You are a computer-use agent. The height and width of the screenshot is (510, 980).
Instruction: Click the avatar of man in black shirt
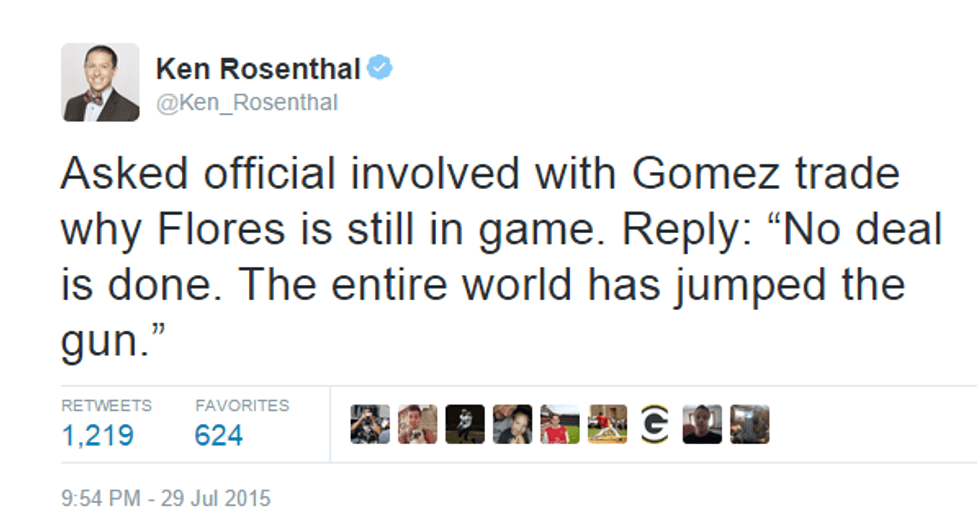tap(702, 424)
